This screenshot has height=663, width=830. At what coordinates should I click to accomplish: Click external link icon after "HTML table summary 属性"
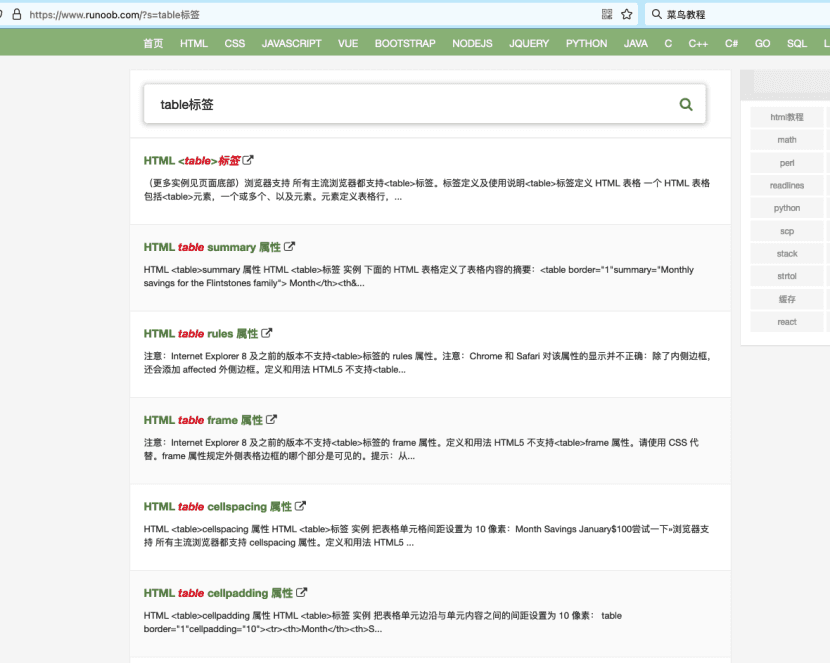(x=289, y=246)
